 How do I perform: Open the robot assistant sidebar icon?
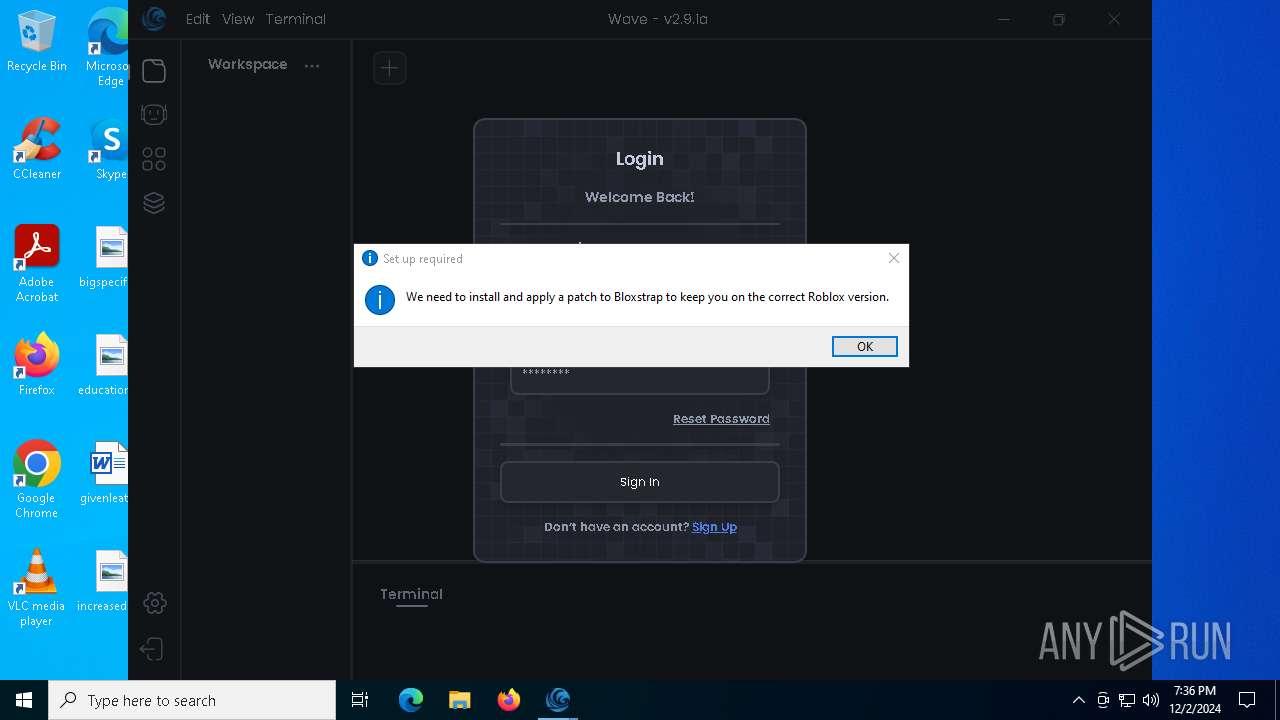pos(154,114)
